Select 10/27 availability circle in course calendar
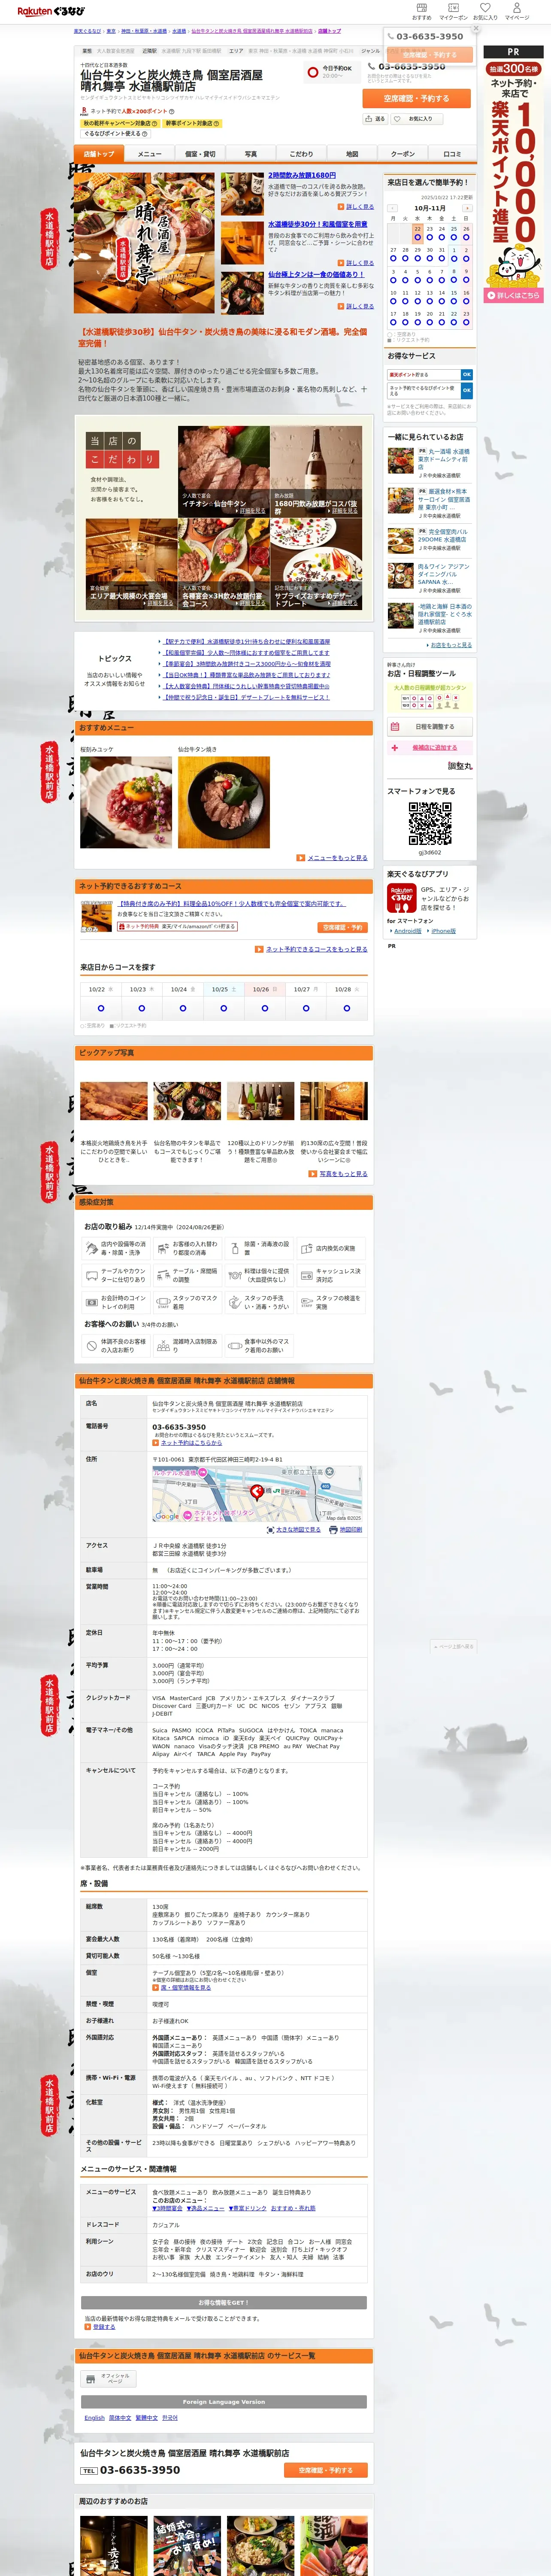Viewport: 551px width, 2576px height. (x=305, y=1008)
